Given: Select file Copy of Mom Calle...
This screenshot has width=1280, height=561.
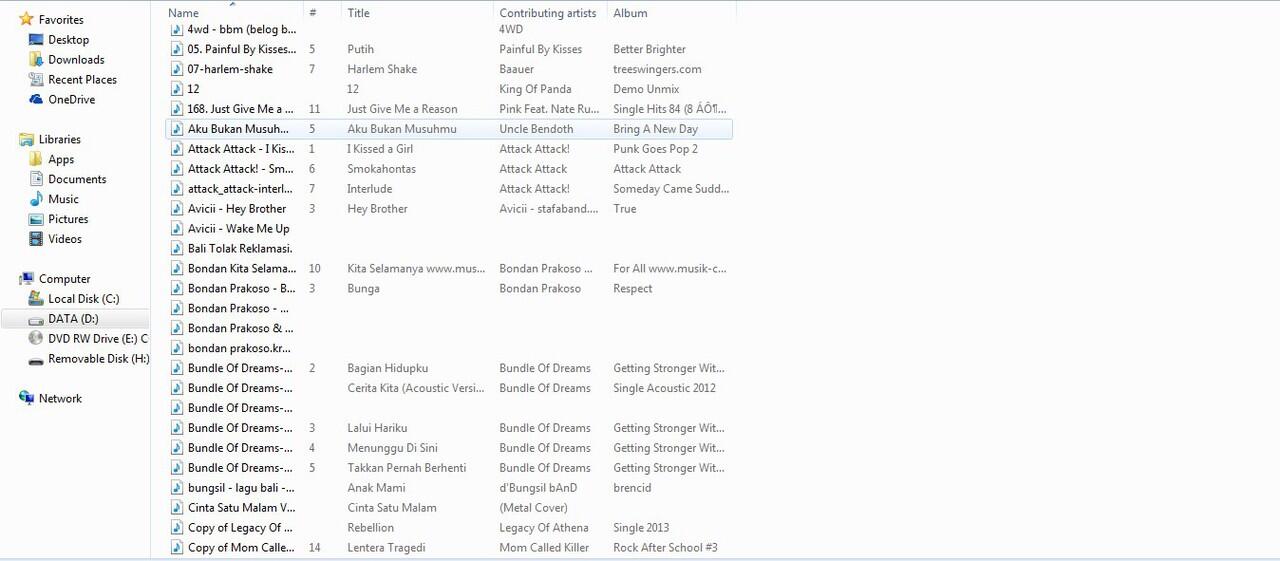Looking at the screenshot, I should click(x=241, y=548).
